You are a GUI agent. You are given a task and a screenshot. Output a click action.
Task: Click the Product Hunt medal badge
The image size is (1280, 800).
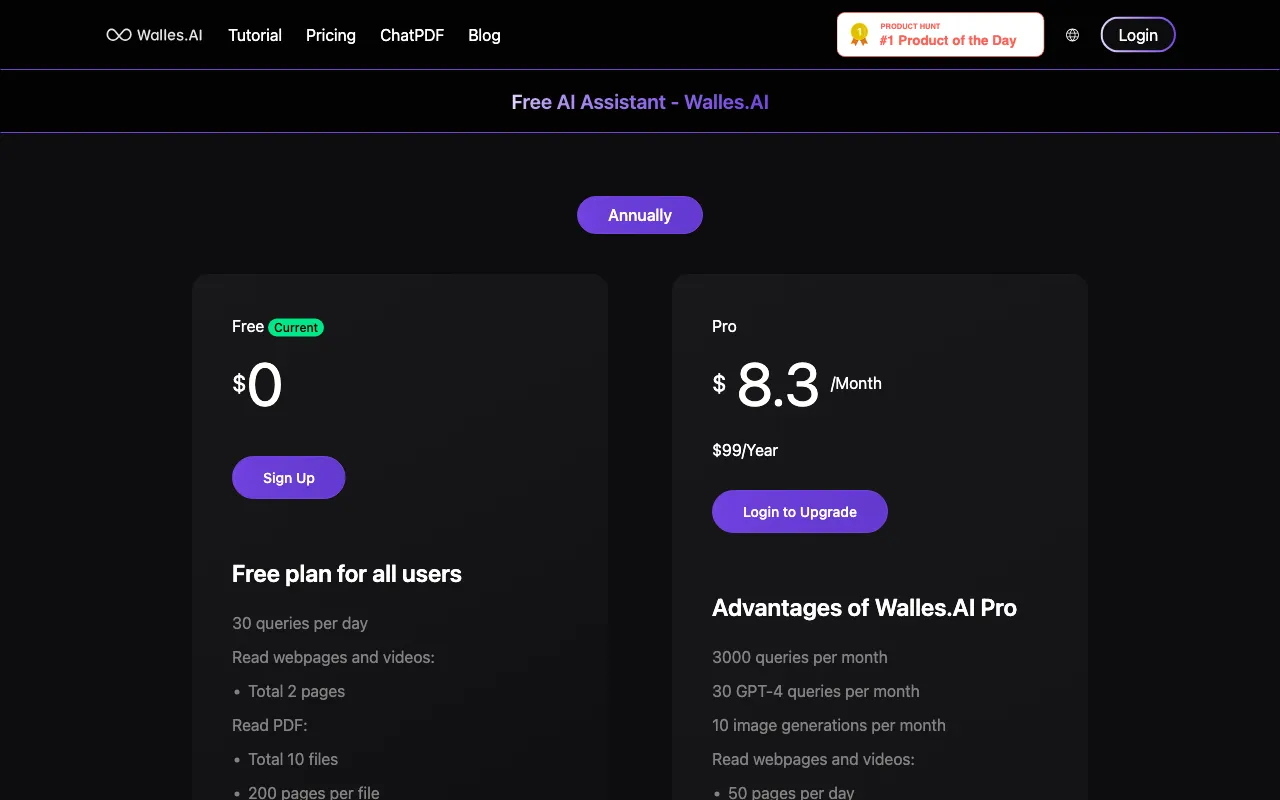point(940,35)
